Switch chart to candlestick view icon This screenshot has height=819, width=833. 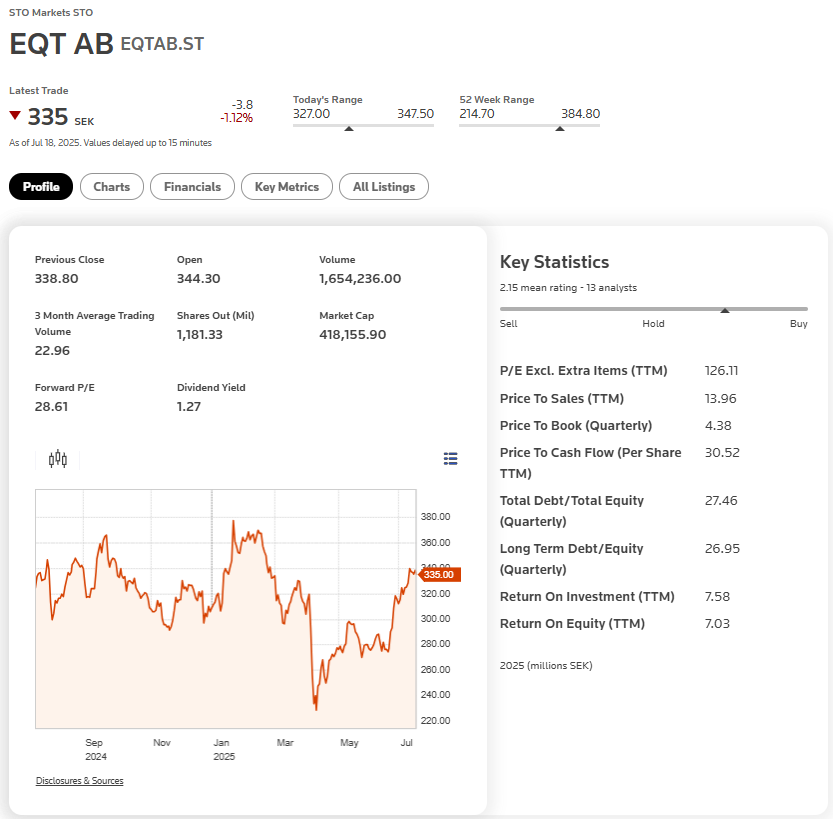coord(57,459)
